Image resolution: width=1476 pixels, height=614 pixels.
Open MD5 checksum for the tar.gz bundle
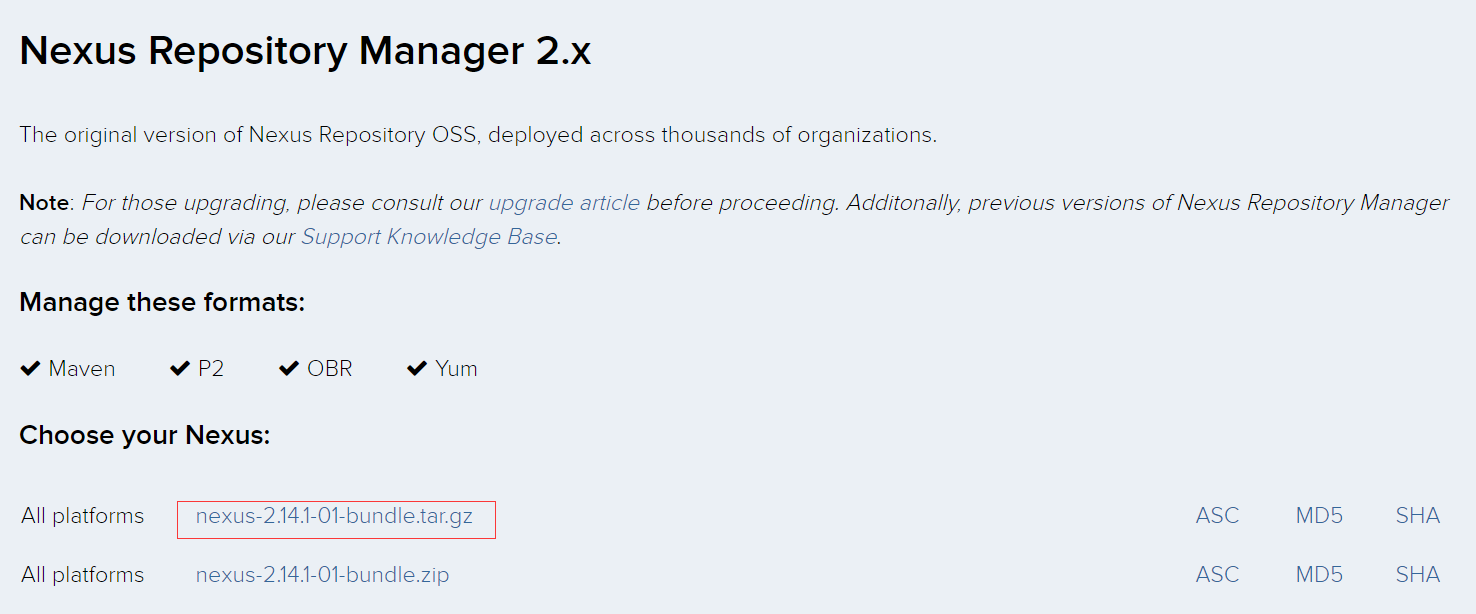point(1319,516)
